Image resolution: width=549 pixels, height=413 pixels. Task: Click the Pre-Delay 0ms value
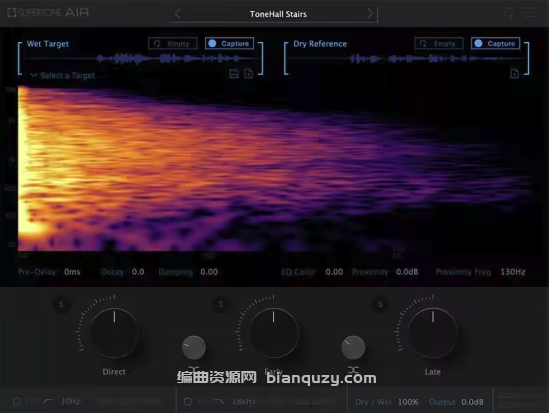pos(72,272)
